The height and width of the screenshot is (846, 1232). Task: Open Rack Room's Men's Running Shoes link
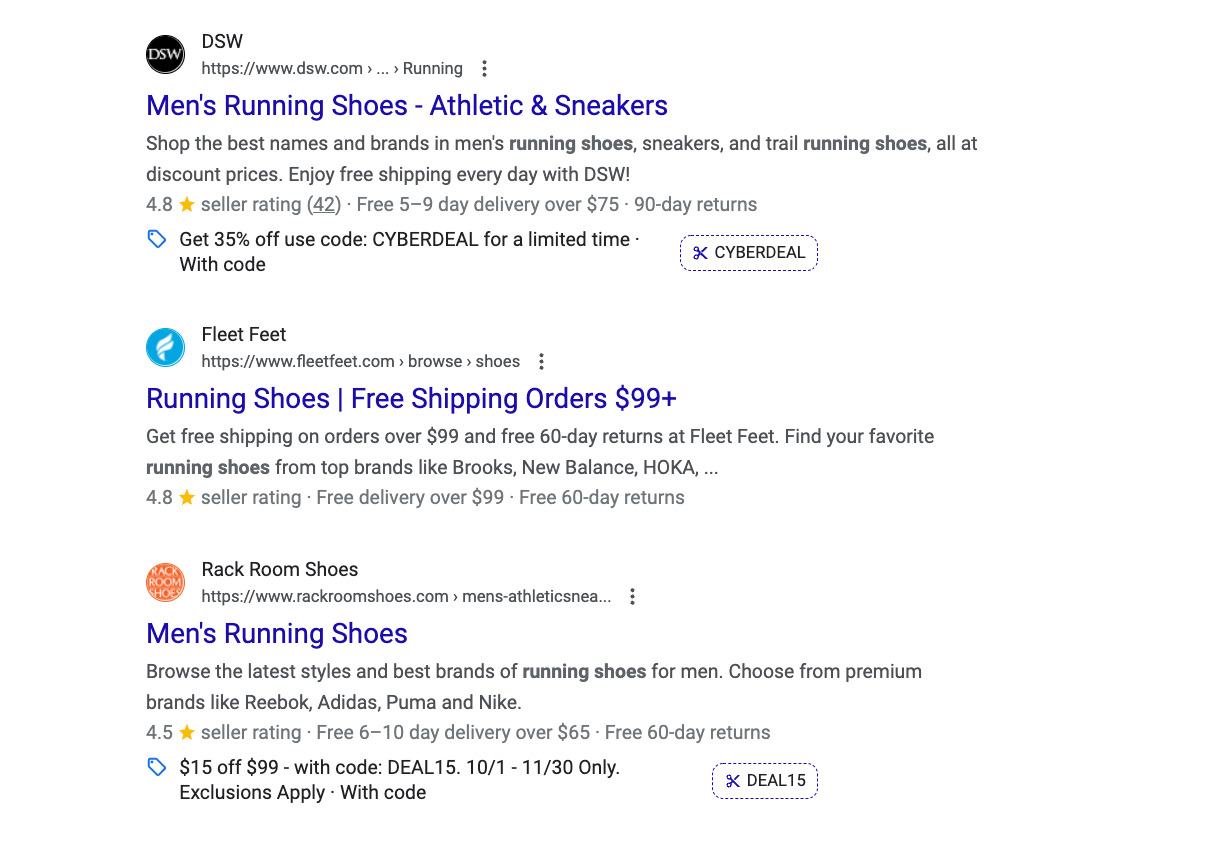pos(277,634)
